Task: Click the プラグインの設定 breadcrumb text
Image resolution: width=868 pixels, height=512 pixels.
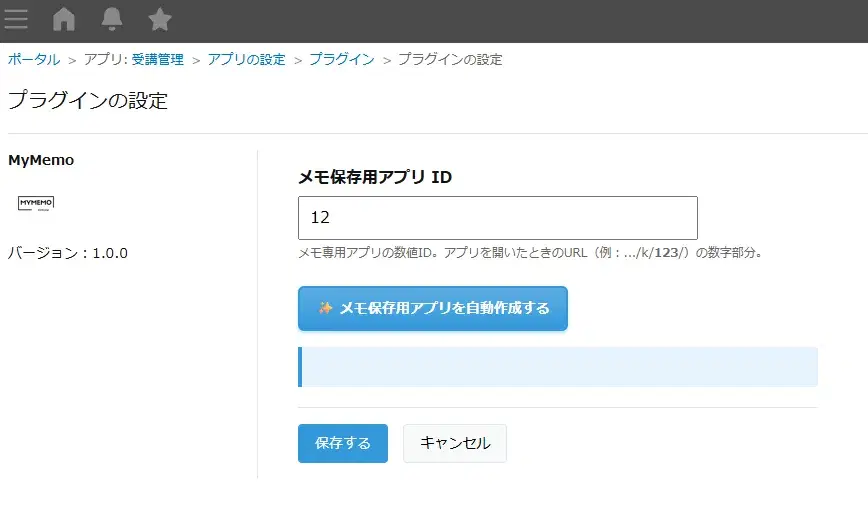Action: pos(450,59)
